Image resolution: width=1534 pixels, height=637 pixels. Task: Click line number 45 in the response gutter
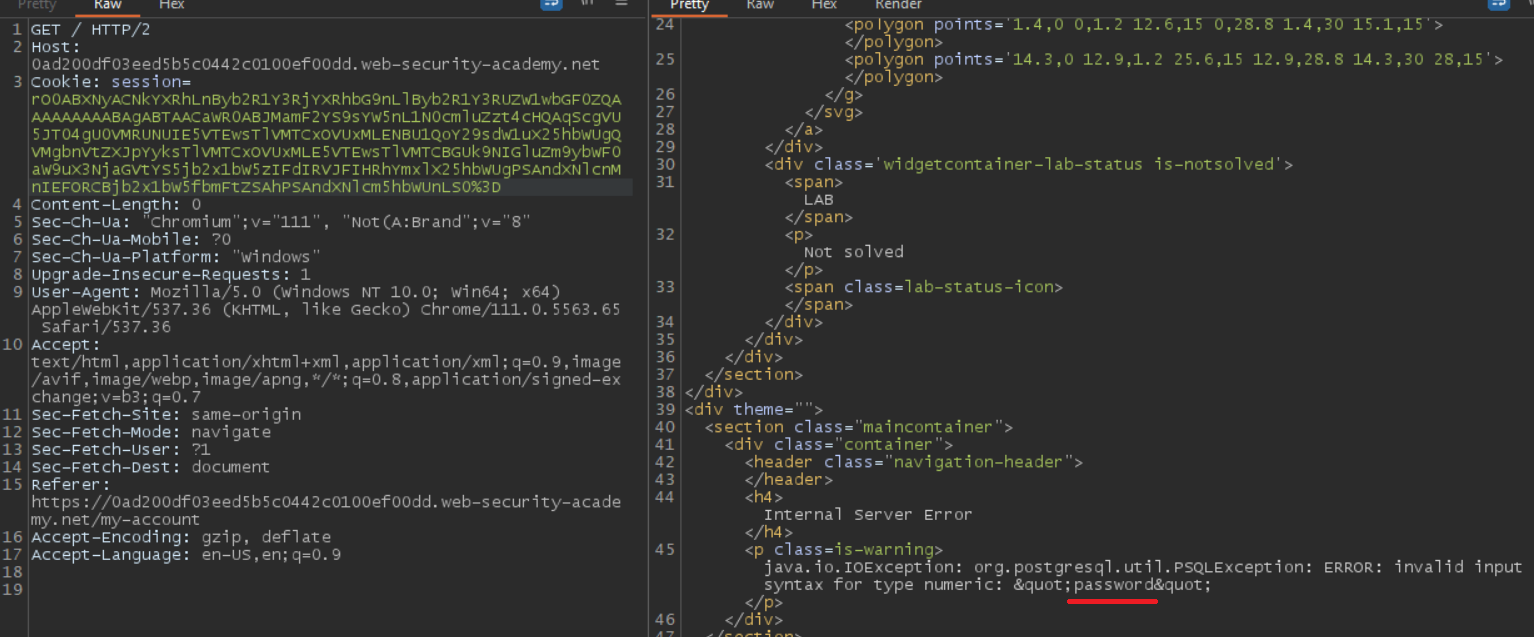coord(665,549)
